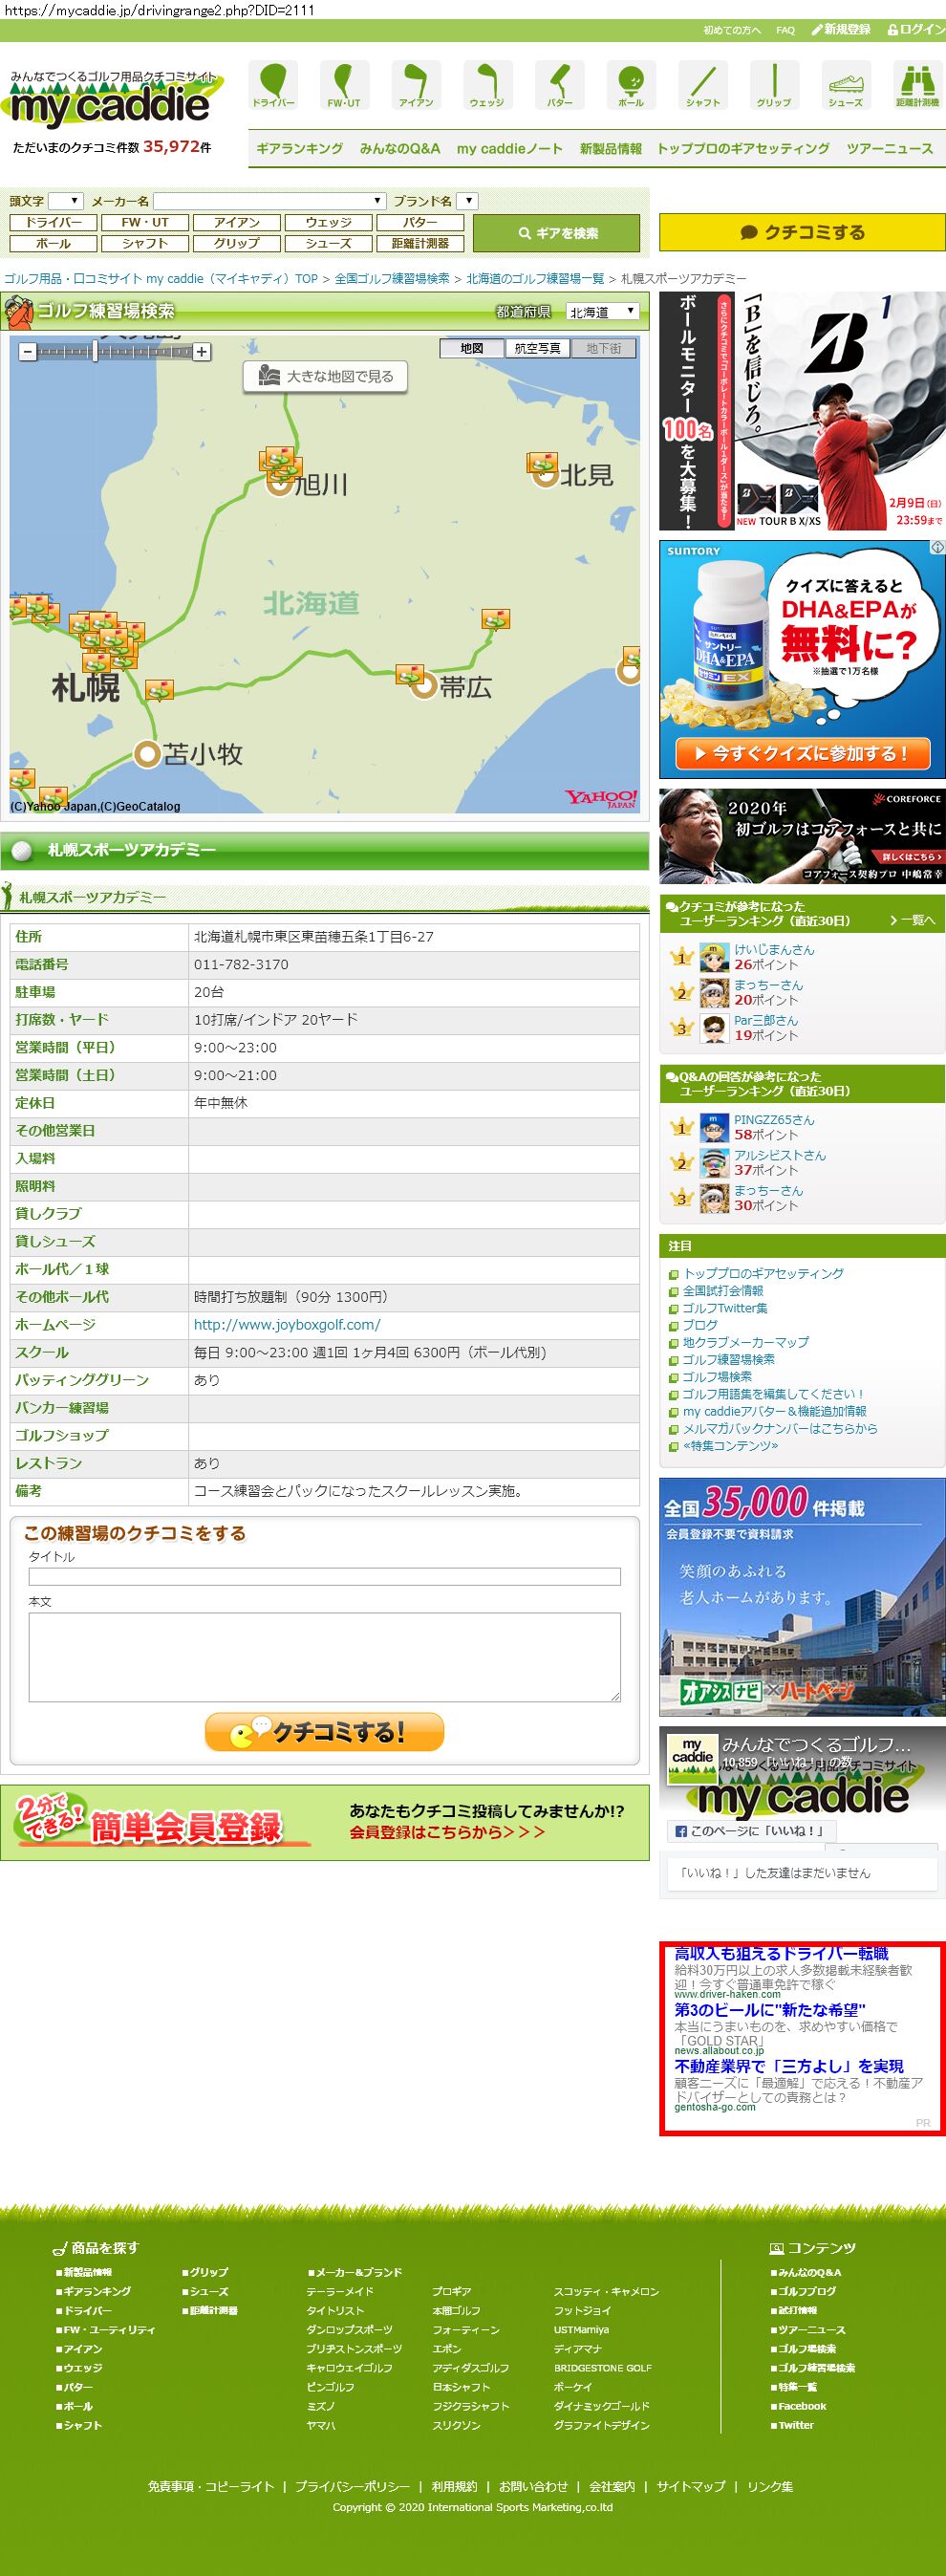This screenshot has height=2576, width=946.
Task: Click the map zoom-out minus button
Action: click(x=28, y=352)
